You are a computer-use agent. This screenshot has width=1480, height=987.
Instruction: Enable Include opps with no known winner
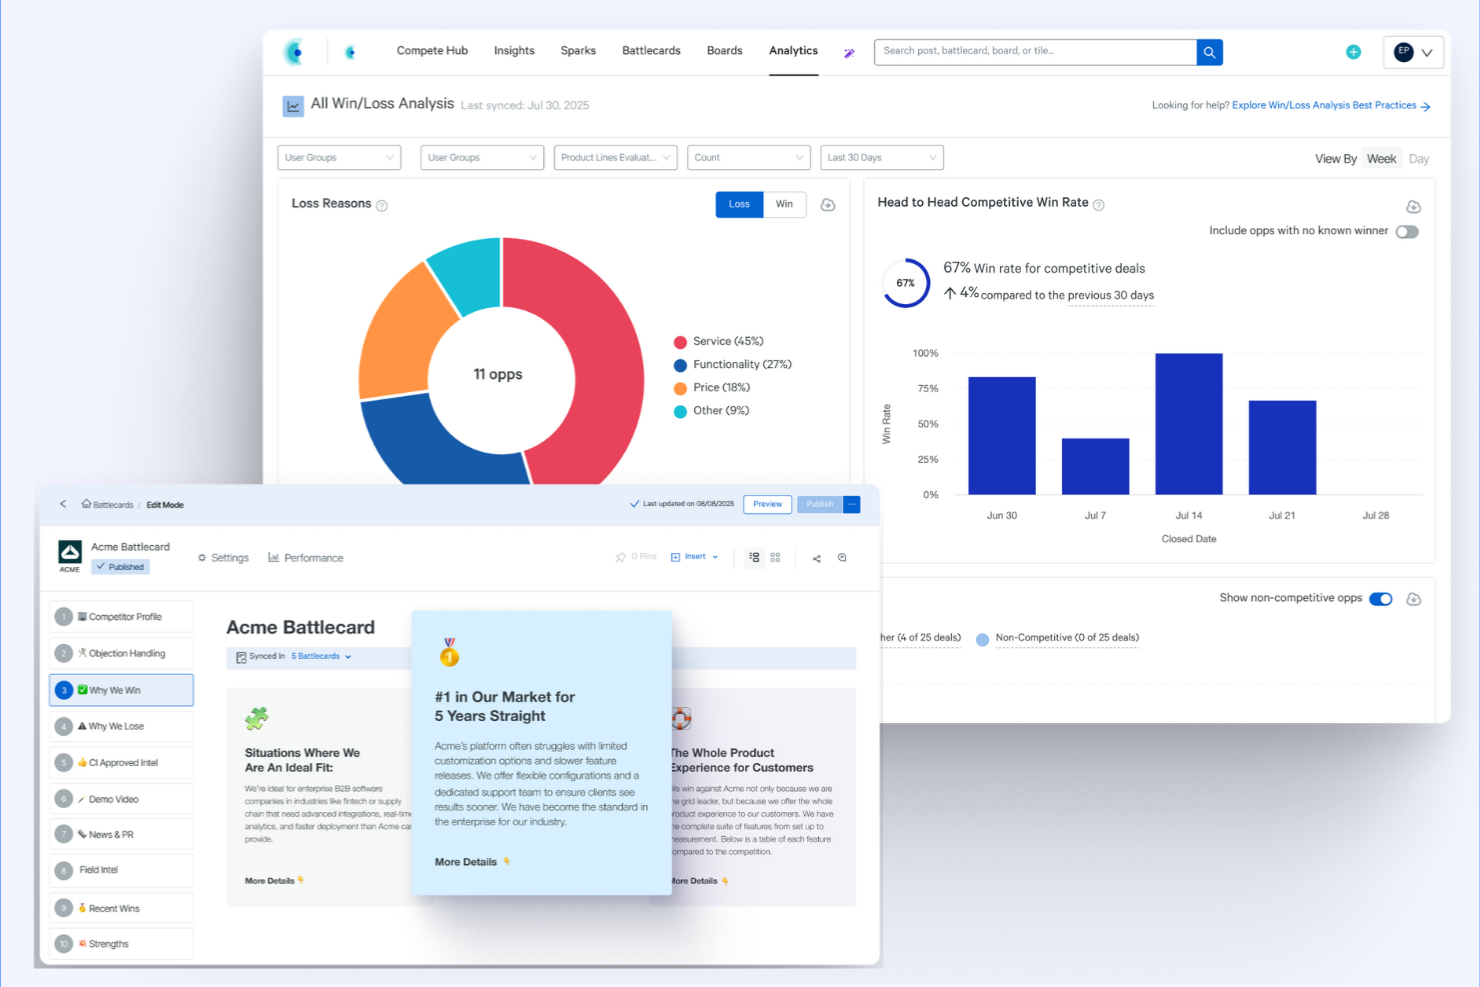pos(1407,231)
